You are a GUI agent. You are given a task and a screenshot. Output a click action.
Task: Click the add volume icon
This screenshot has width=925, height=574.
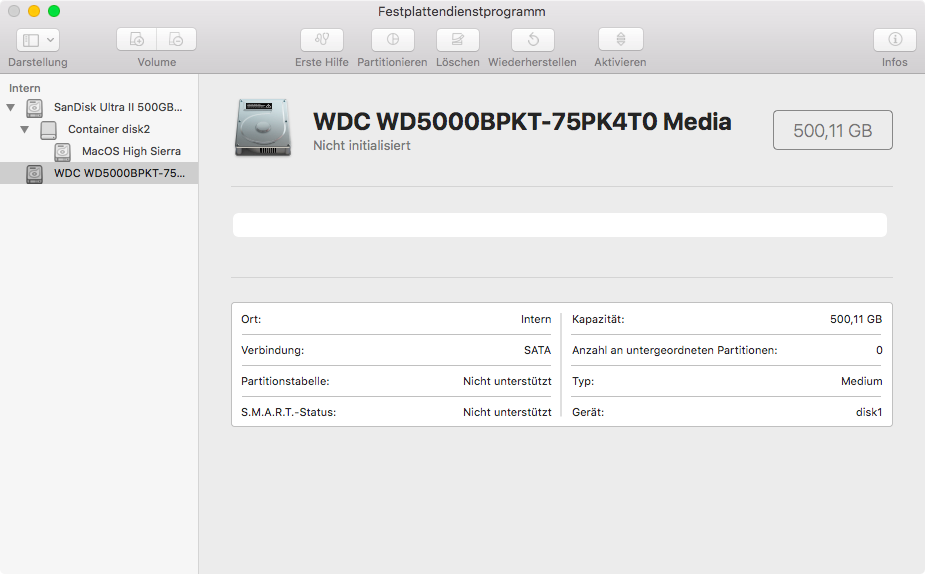(137, 40)
